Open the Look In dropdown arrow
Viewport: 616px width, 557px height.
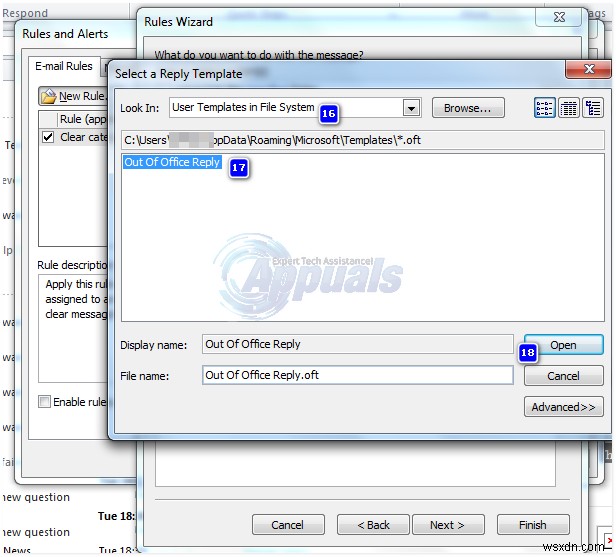coord(411,108)
